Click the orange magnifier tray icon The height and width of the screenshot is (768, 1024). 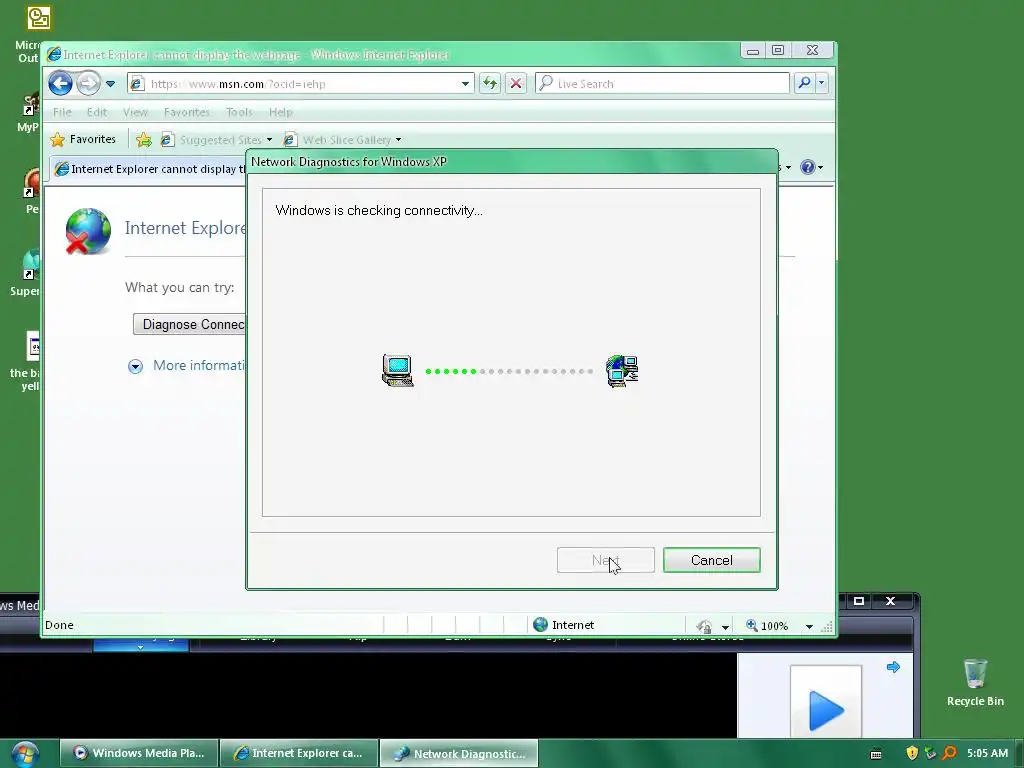tap(950, 753)
